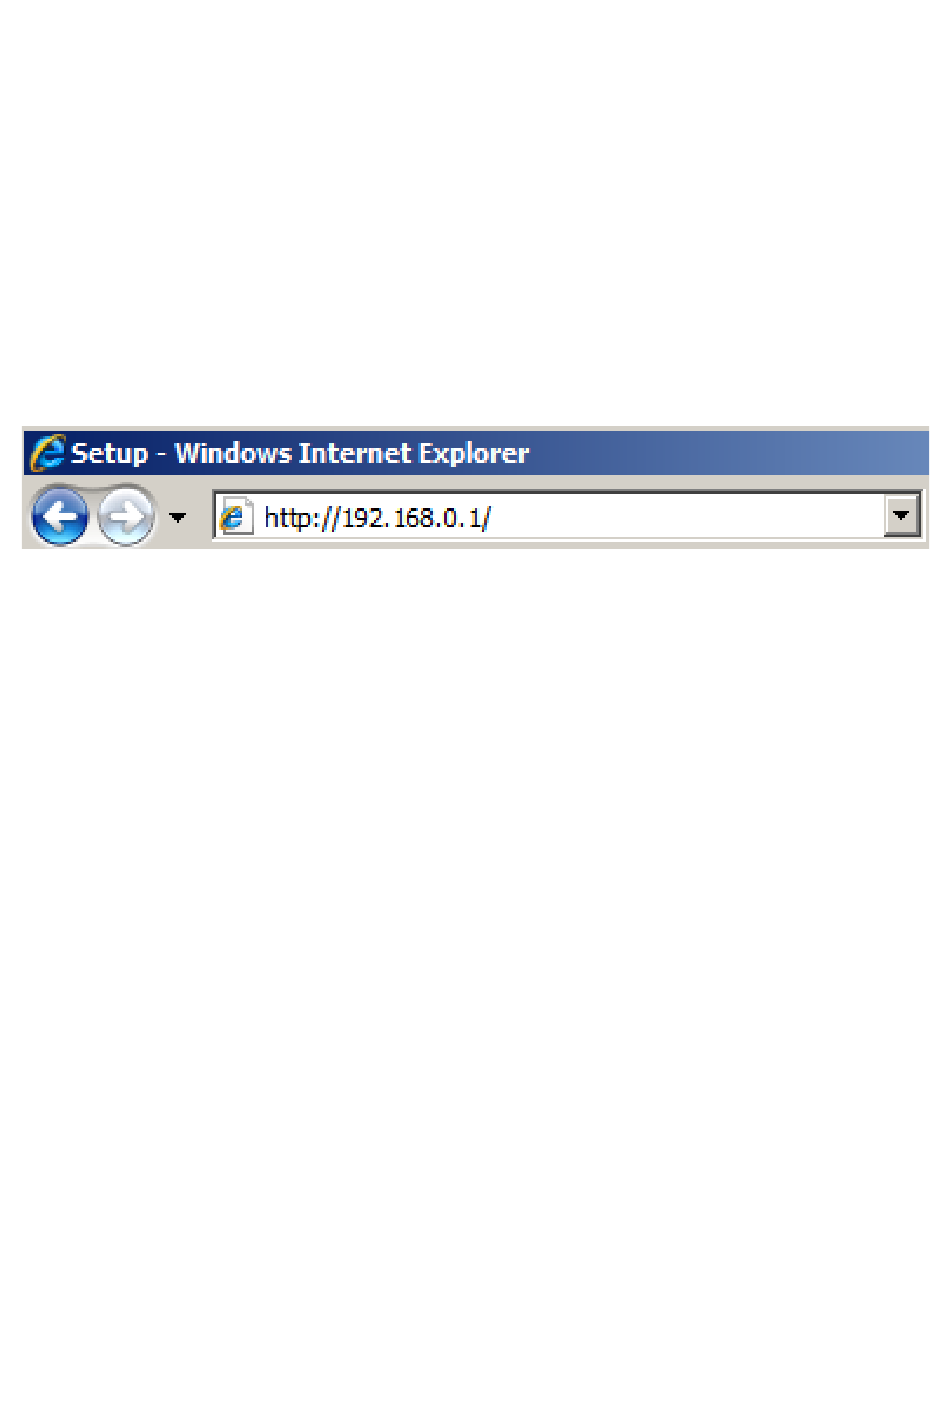Click the Windows Internet Explorer title text

point(352,454)
